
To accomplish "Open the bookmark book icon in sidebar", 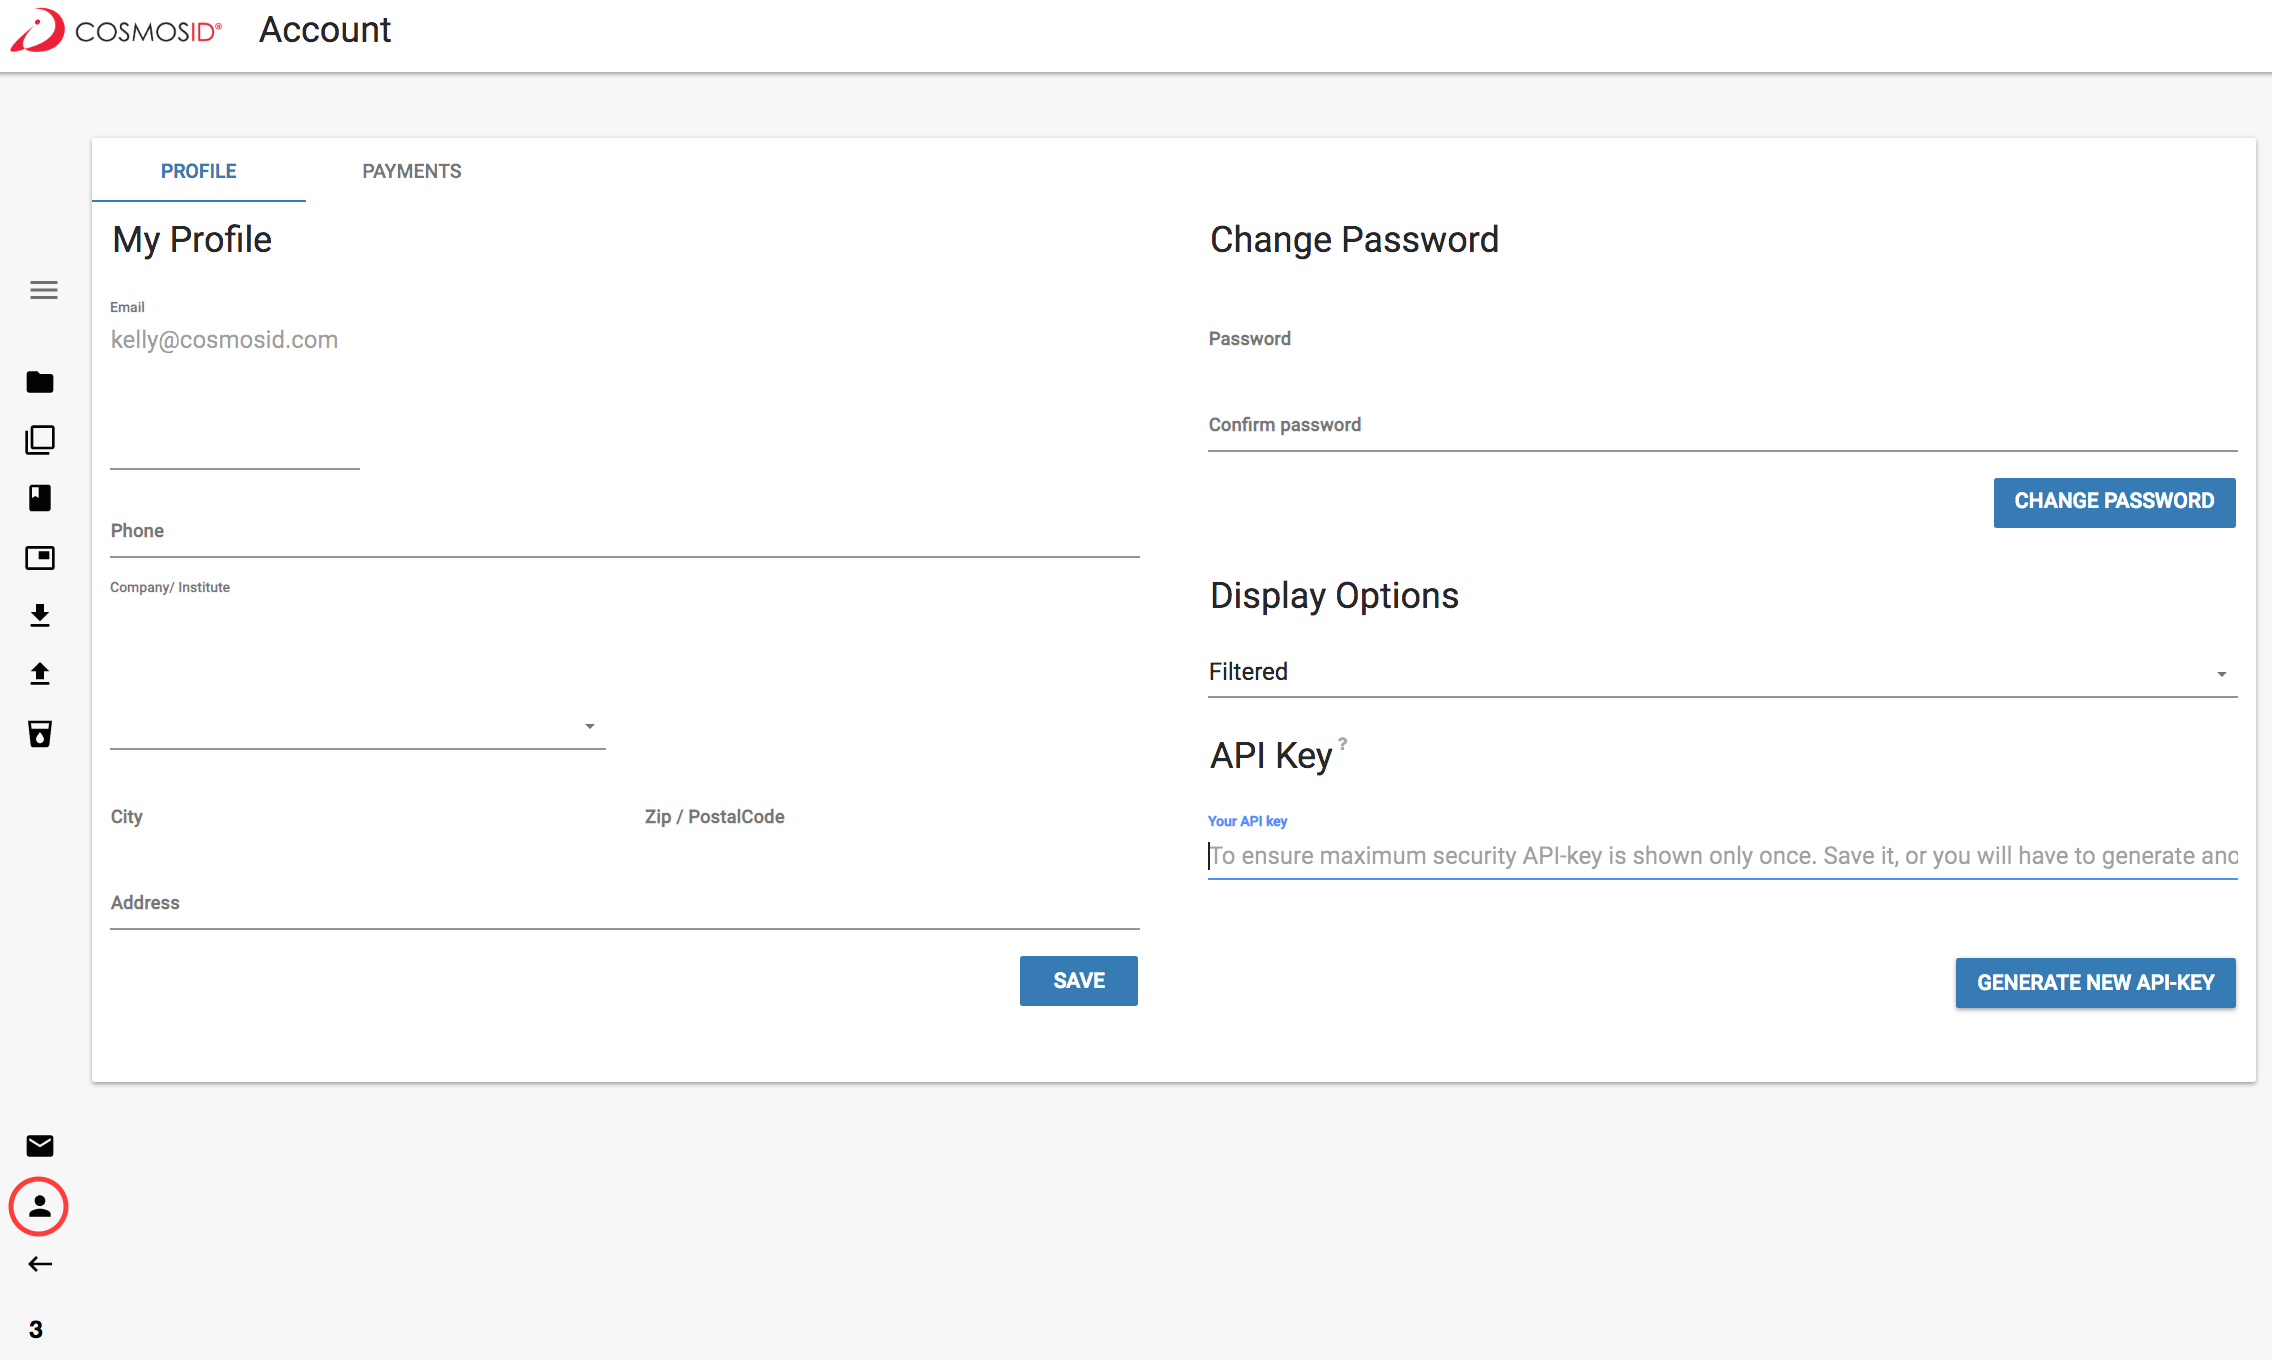I will tap(40, 498).
